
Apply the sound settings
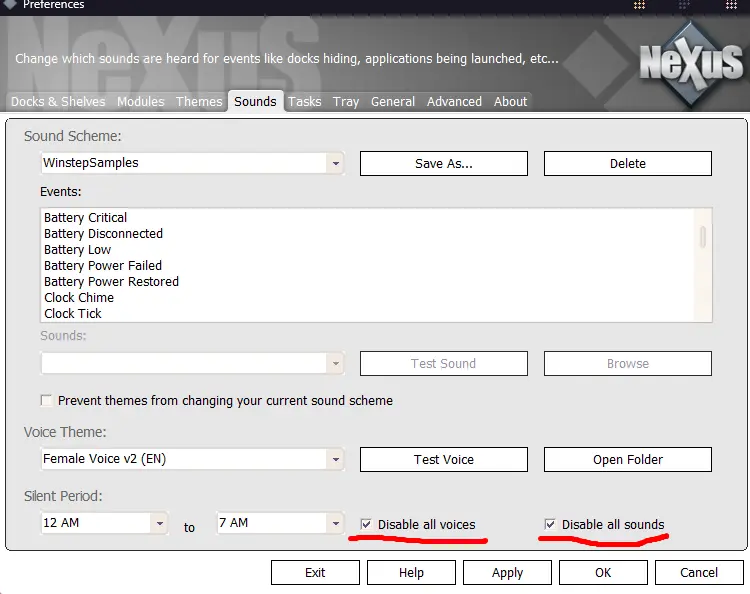507,572
